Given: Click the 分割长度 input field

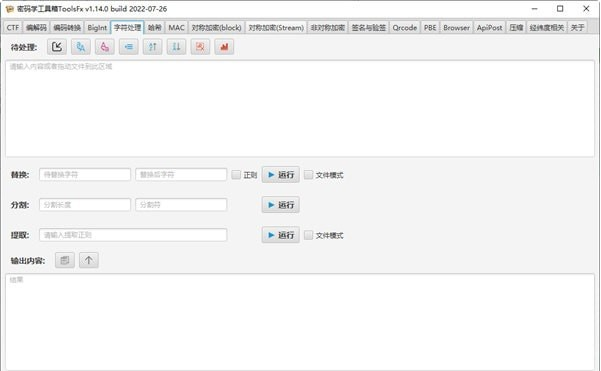Looking at the screenshot, I should pyautogui.click(x=85, y=205).
